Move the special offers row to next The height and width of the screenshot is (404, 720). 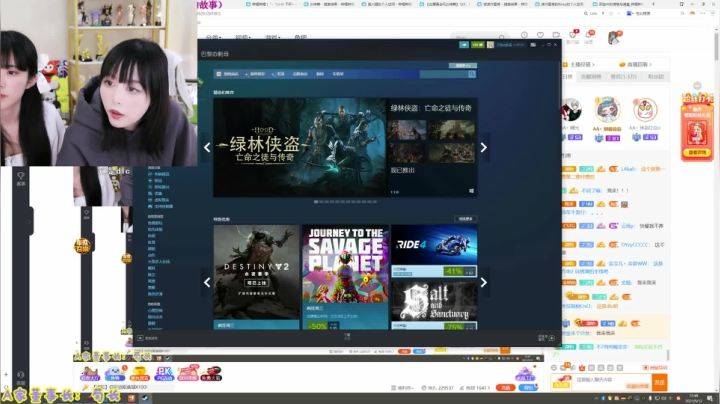pos(484,282)
